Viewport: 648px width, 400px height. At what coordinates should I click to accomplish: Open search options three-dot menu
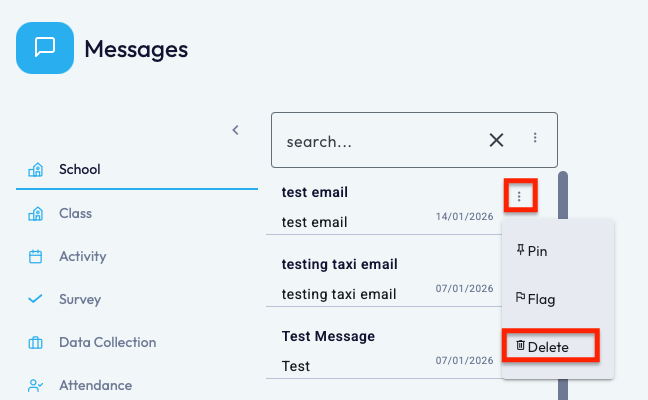pyautogui.click(x=535, y=138)
